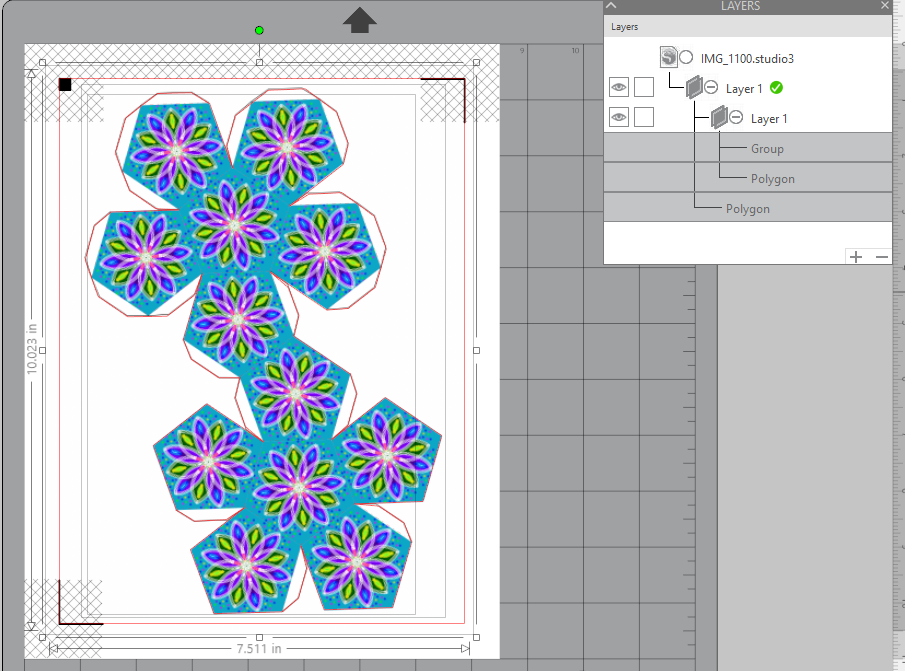Screen dimensions: 905x671
Task: Click the plus icon to add a layer
Action: (x=856, y=257)
